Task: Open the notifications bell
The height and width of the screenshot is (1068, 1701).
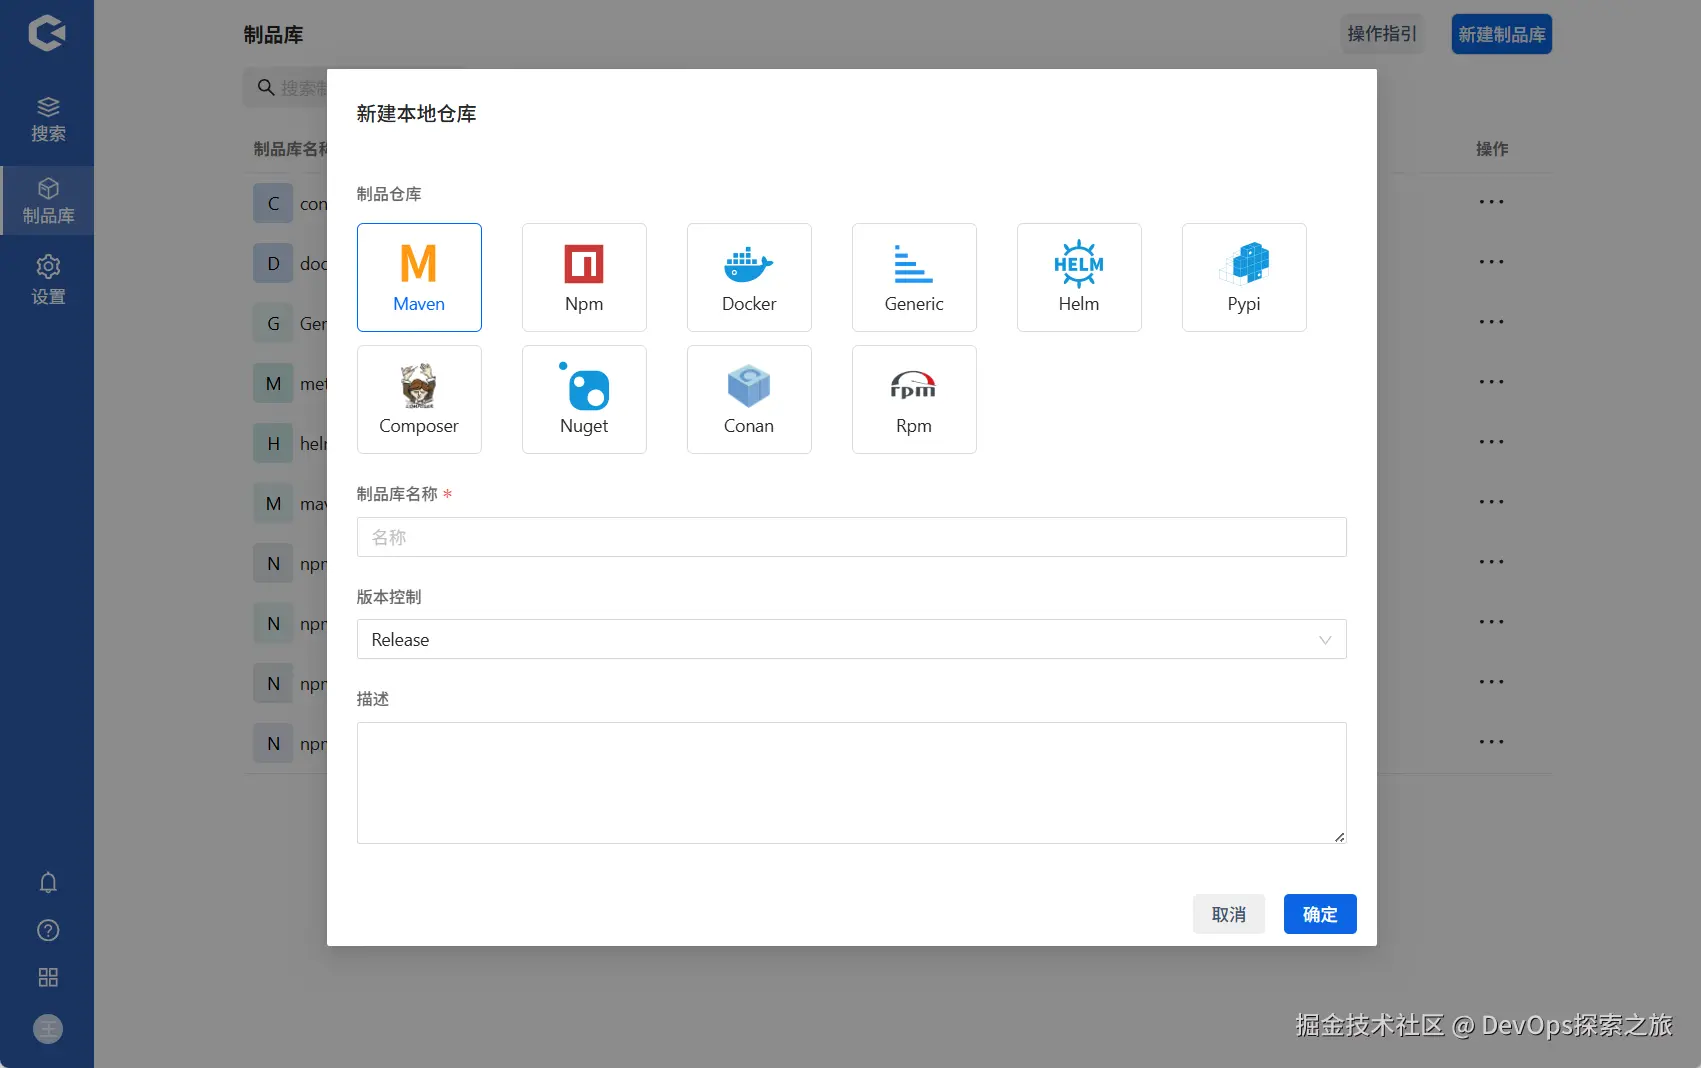Action: 48,882
